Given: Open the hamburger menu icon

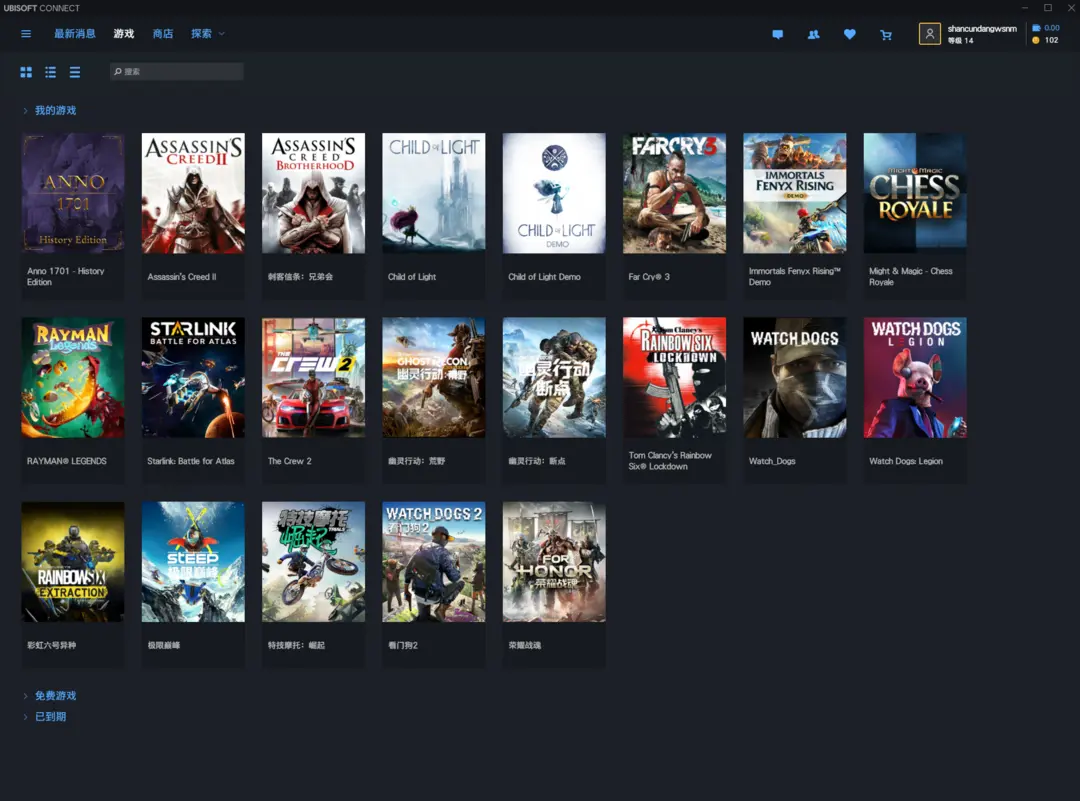Looking at the screenshot, I should click(26, 34).
